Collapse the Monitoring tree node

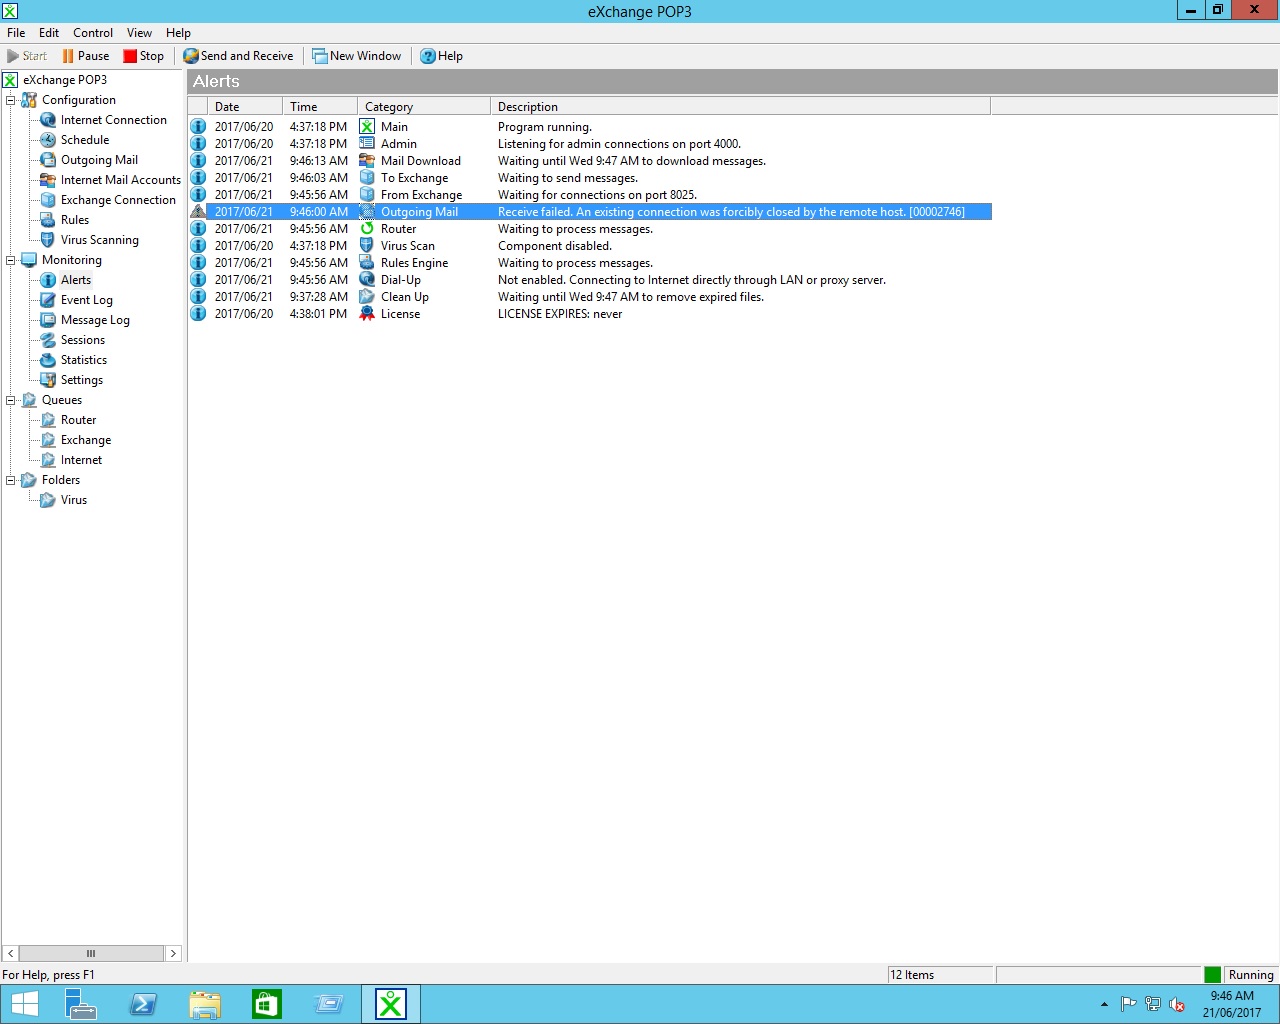point(11,260)
